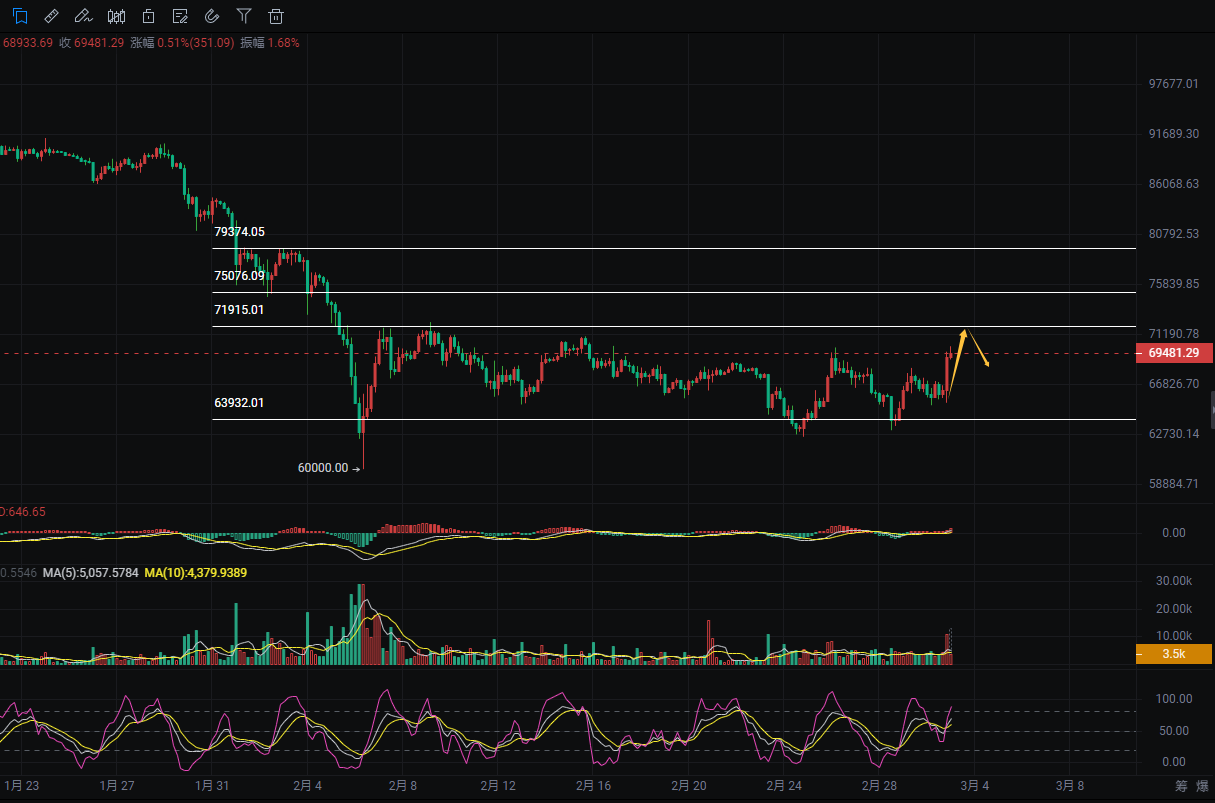
Task: Click the lock drawings icon
Action: [148, 16]
